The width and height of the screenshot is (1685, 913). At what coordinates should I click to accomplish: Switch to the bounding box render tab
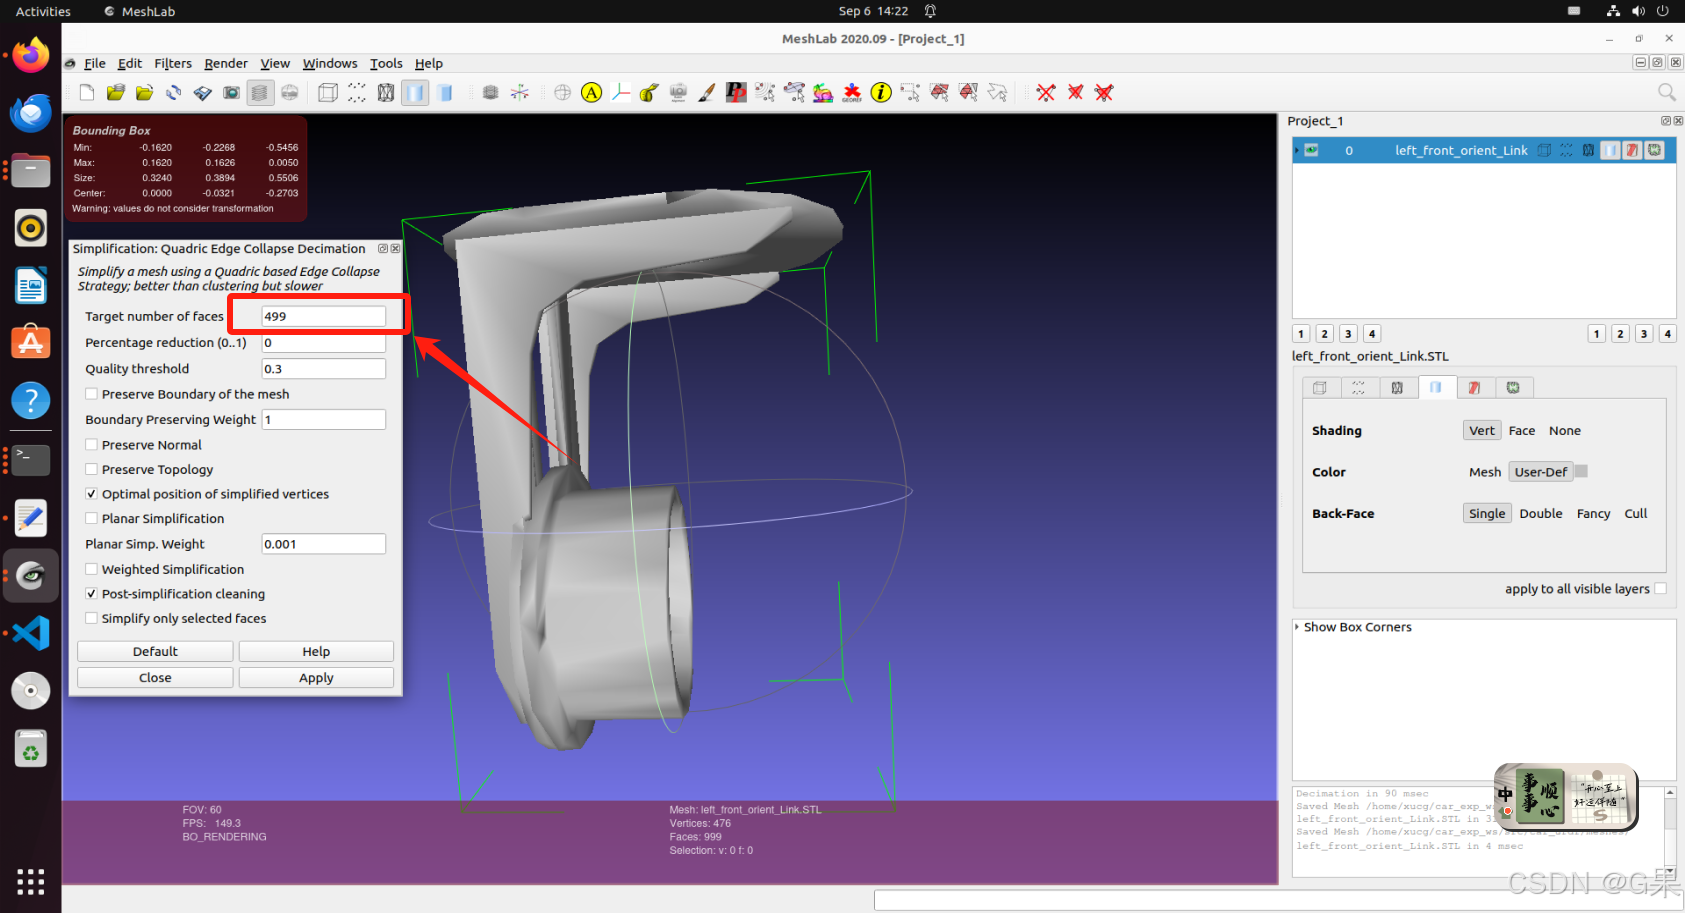click(1320, 388)
